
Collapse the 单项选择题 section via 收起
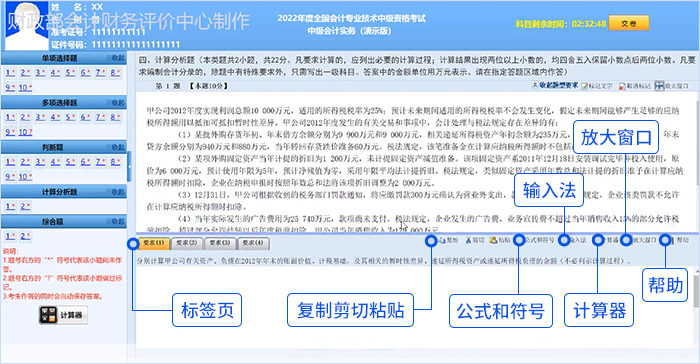coord(115,58)
